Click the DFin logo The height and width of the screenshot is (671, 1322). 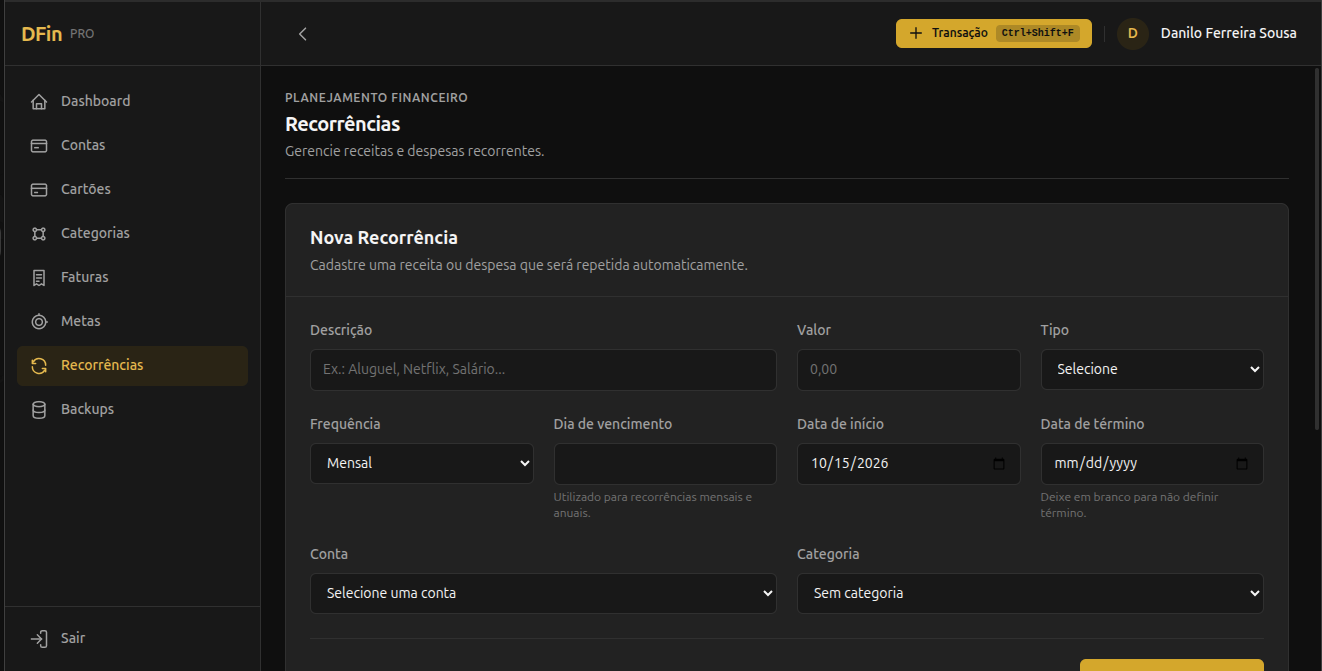(42, 33)
